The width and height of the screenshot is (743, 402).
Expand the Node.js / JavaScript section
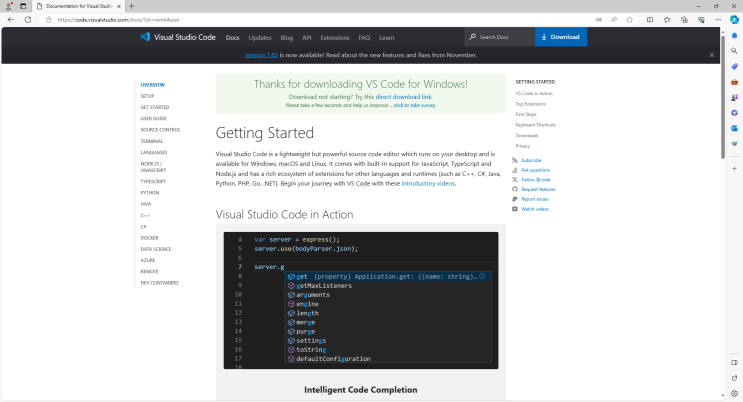[153, 167]
